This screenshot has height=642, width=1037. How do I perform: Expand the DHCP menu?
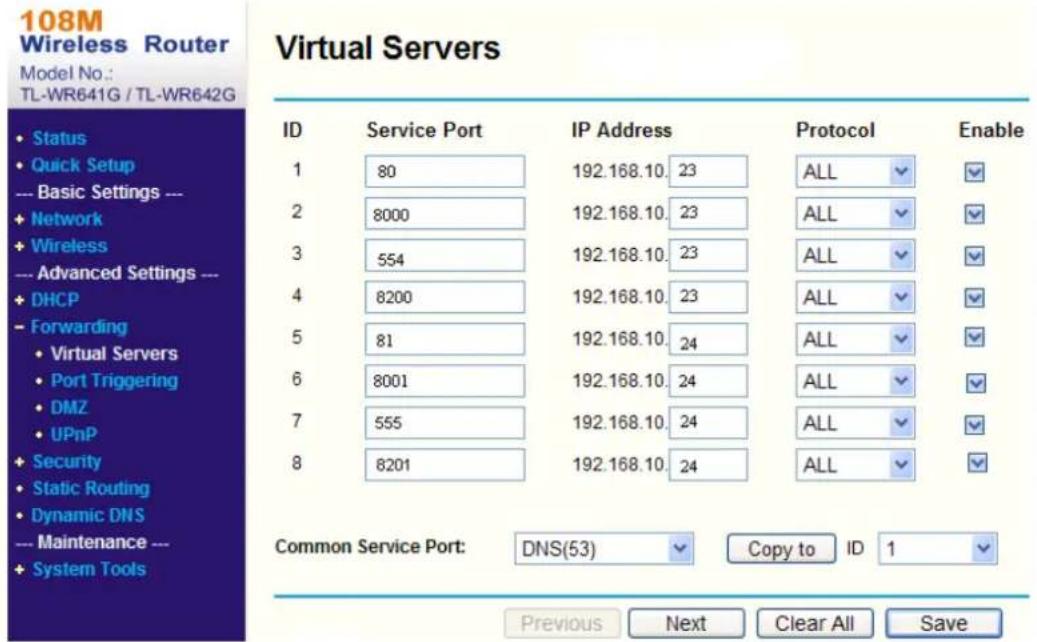(x=55, y=300)
